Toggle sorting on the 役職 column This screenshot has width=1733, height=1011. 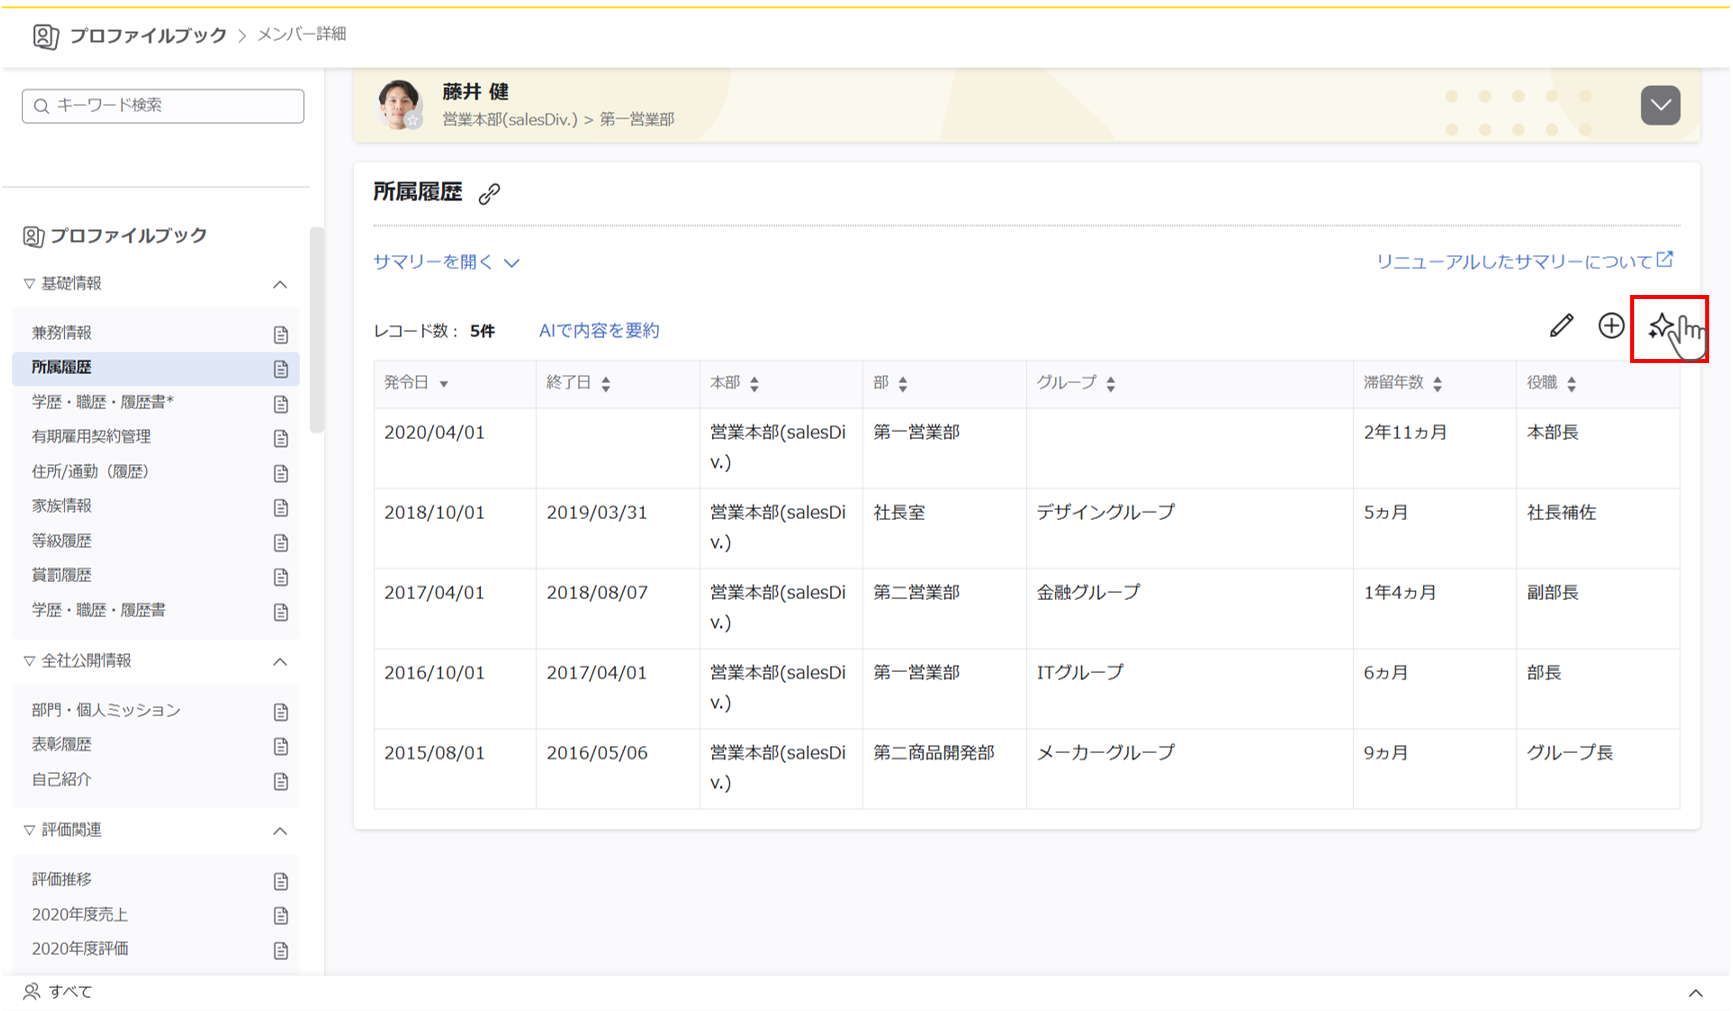click(1573, 382)
